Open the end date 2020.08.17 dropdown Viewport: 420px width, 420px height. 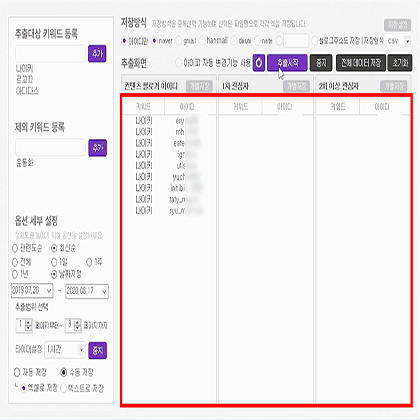pyautogui.click(x=87, y=291)
